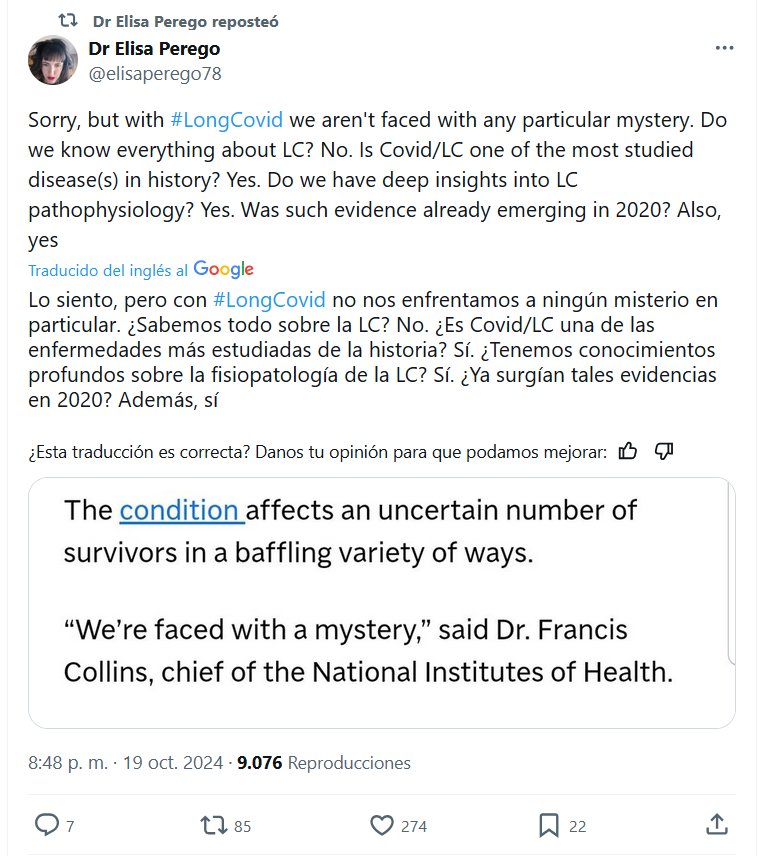
Task: Open the three-dot more options menu
Action: click(x=725, y=48)
